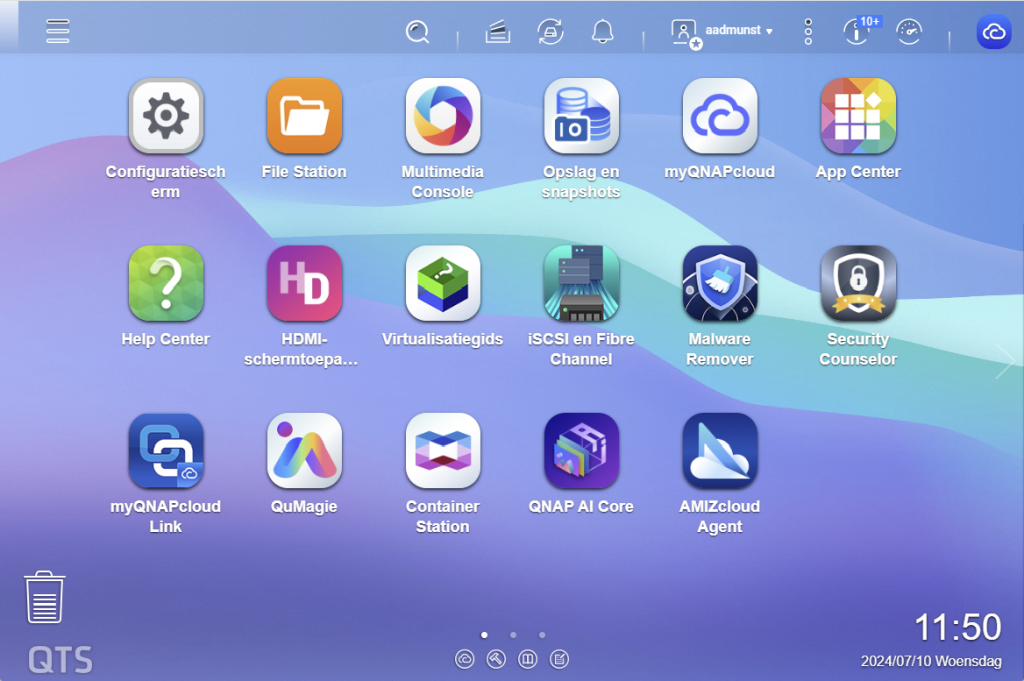The image size is (1024, 681).
Task: Launch File Station
Action: 304,116
